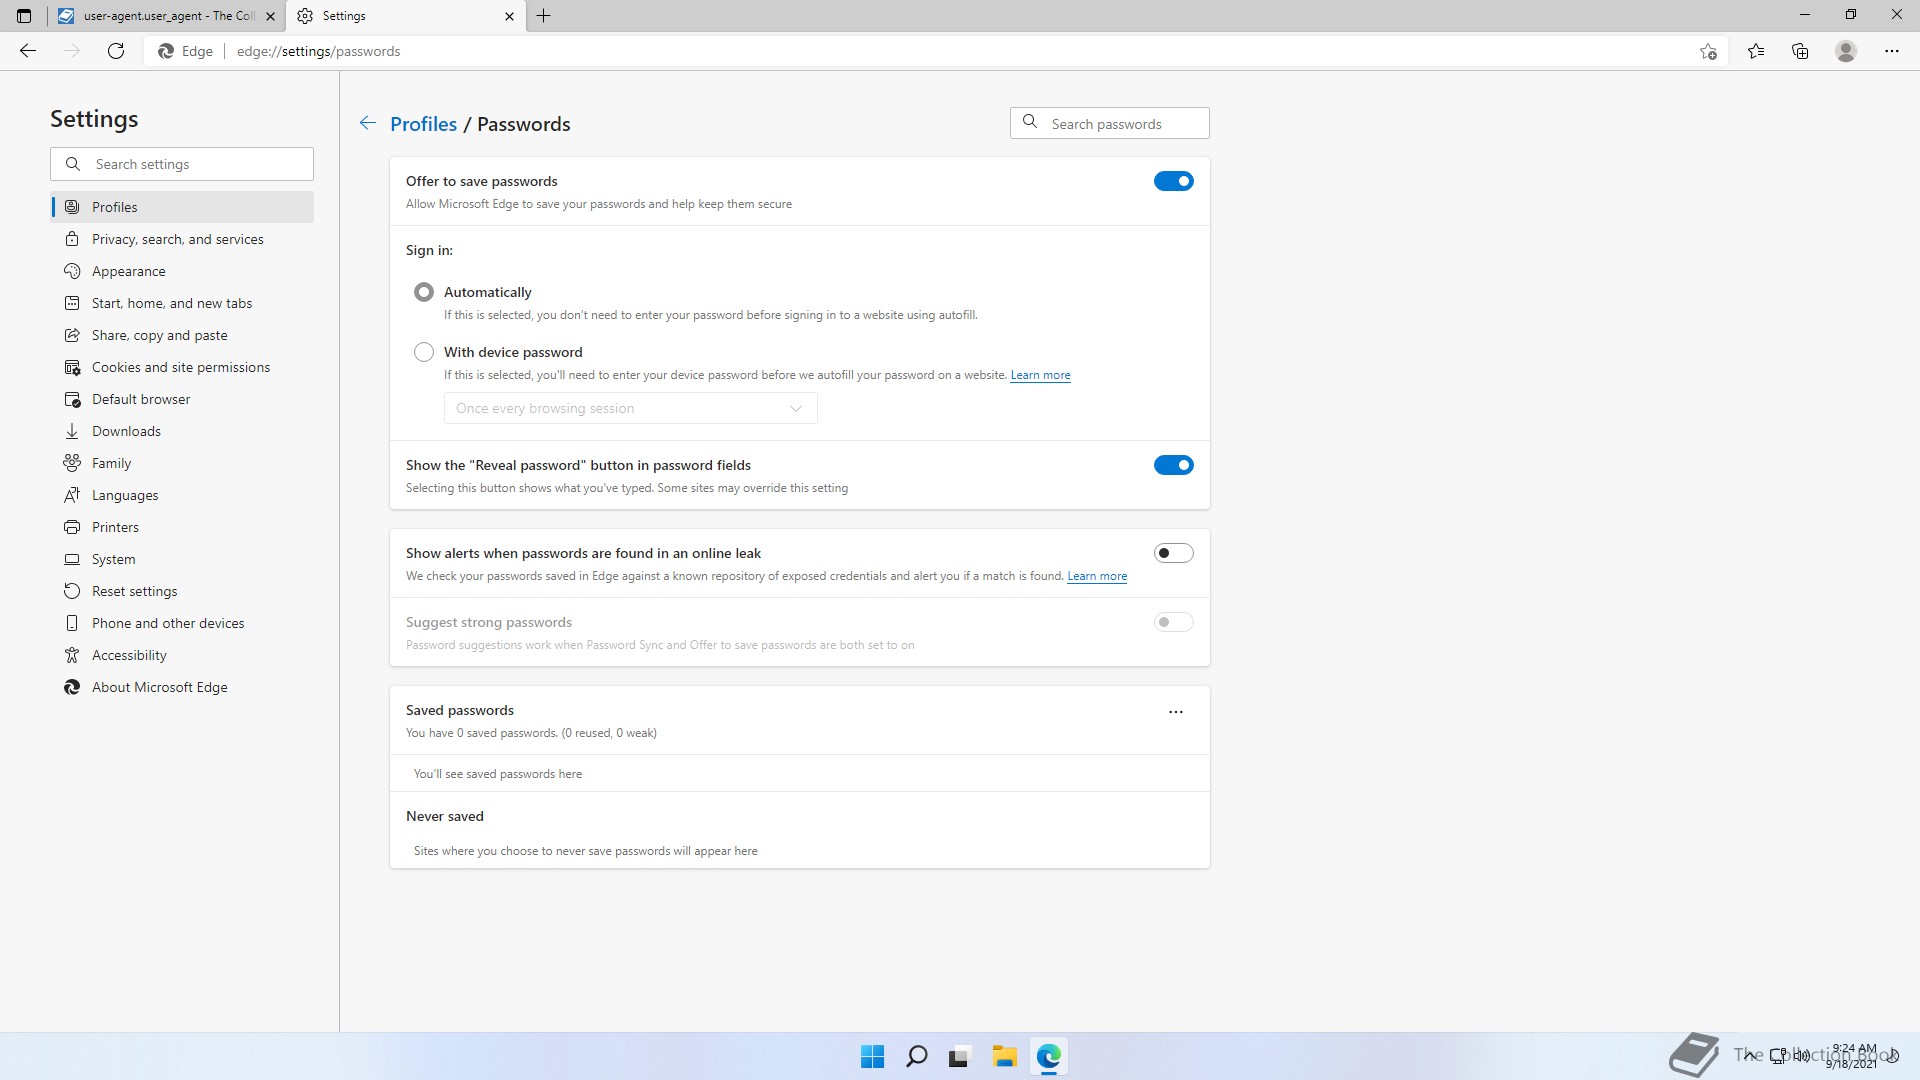Click the profile avatar icon

(x=1846, y=51)
